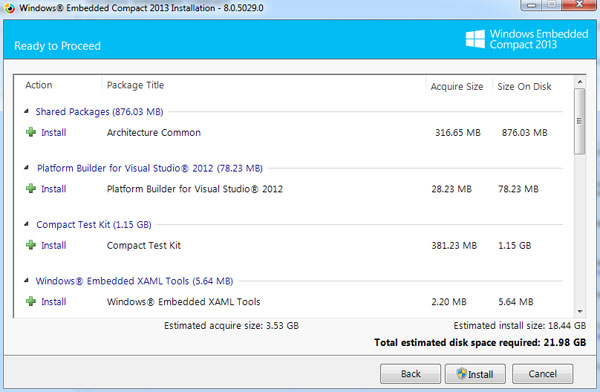Click the green plus icon for Compact Test Kit
This screenshot has width=600, height=392.
(31, 245)
